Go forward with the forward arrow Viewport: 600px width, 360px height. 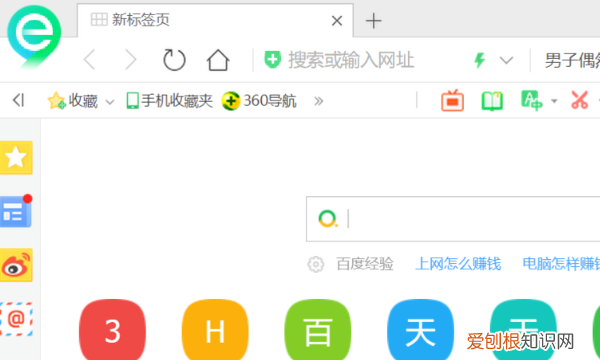131,60
